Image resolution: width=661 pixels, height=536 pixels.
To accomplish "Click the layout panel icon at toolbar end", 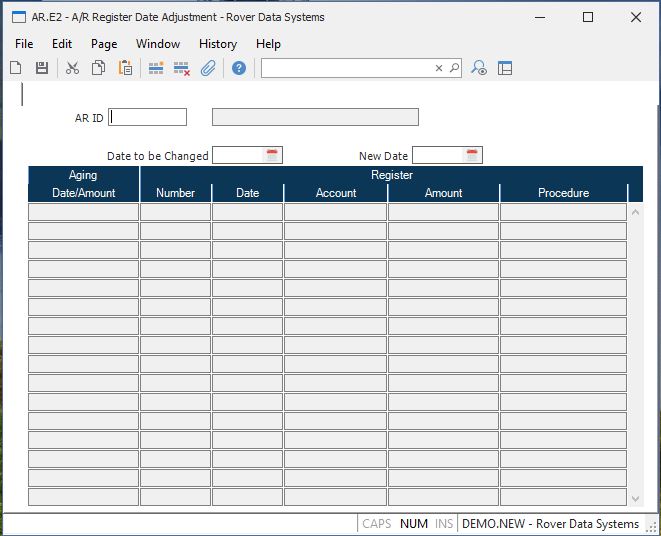I will 505,68.
